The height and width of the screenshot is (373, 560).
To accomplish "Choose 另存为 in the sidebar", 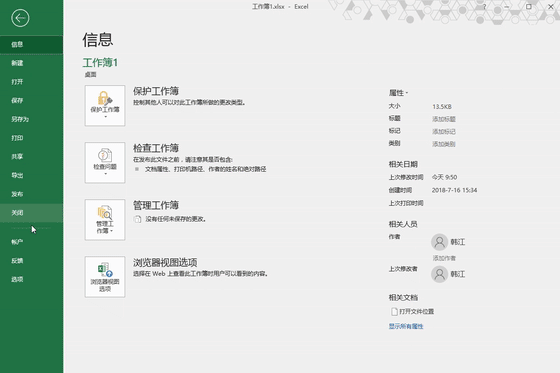I will [31, 119].
